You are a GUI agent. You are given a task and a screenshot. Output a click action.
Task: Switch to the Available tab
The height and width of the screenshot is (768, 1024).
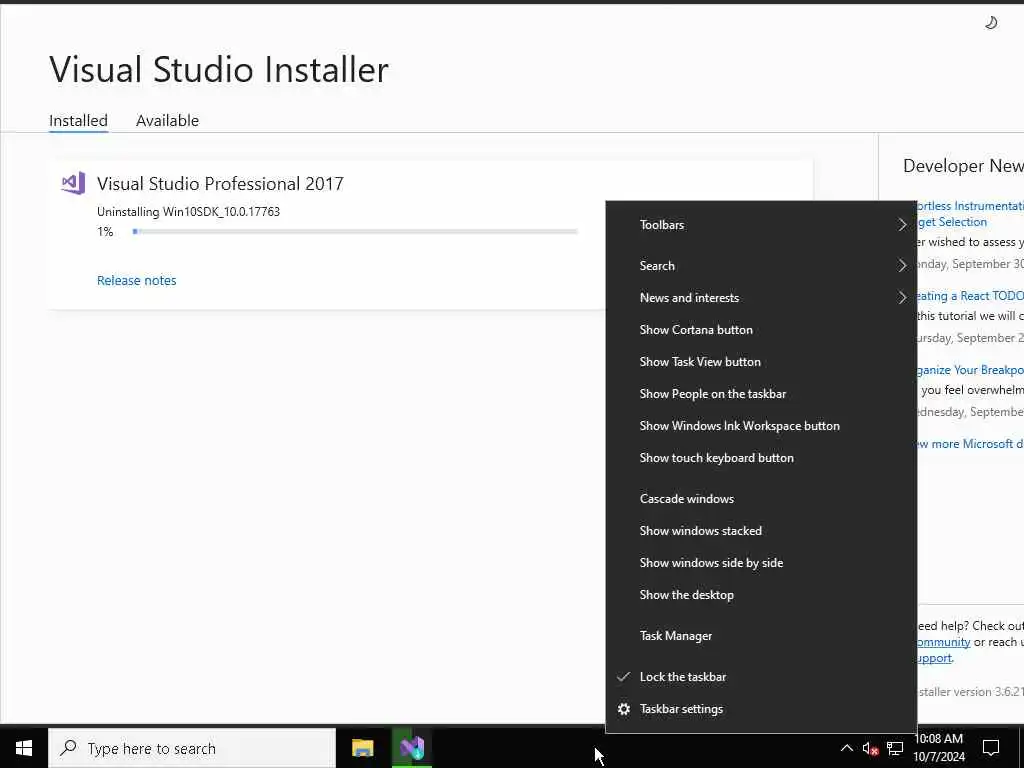(167, 120)
